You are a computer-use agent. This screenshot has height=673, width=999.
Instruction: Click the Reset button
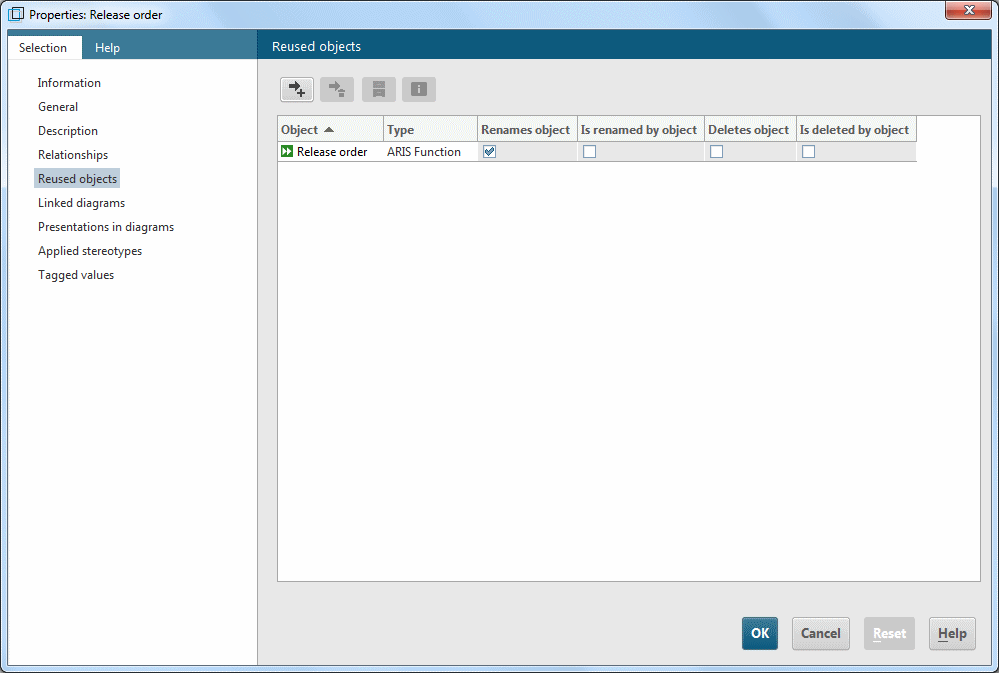pos(889,633)
